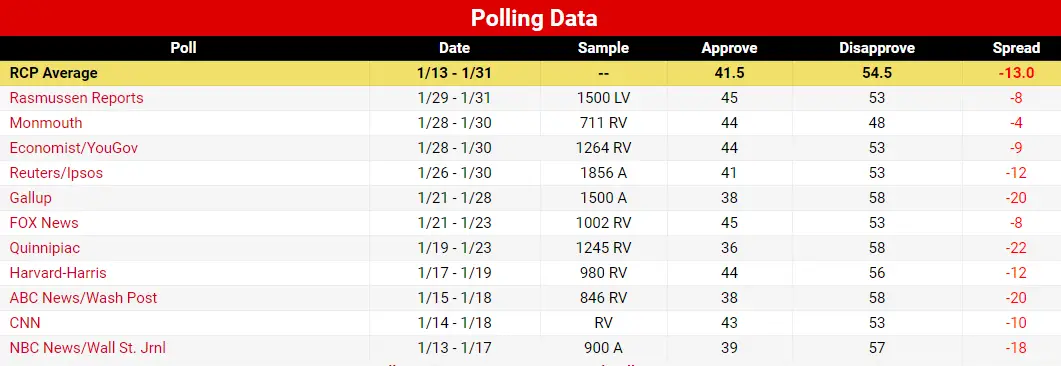
Task: Click the Polling Data title banner
Action: point(530,18)
